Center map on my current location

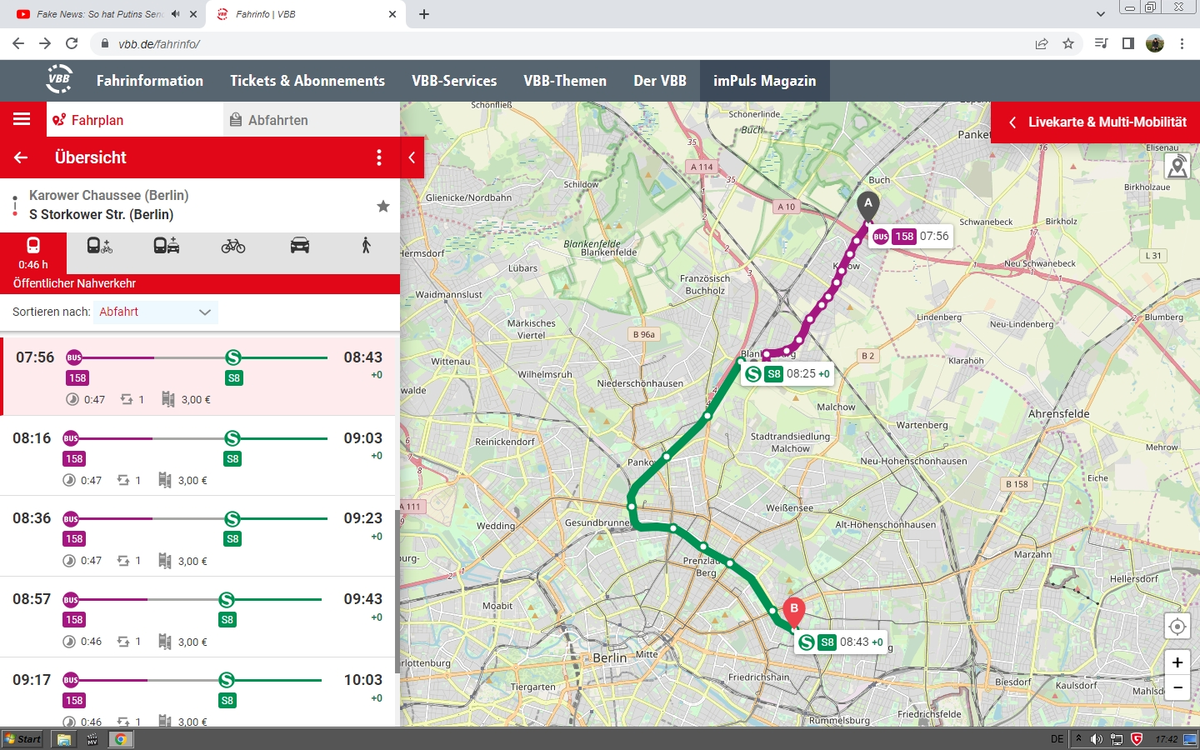(1177, 626)
